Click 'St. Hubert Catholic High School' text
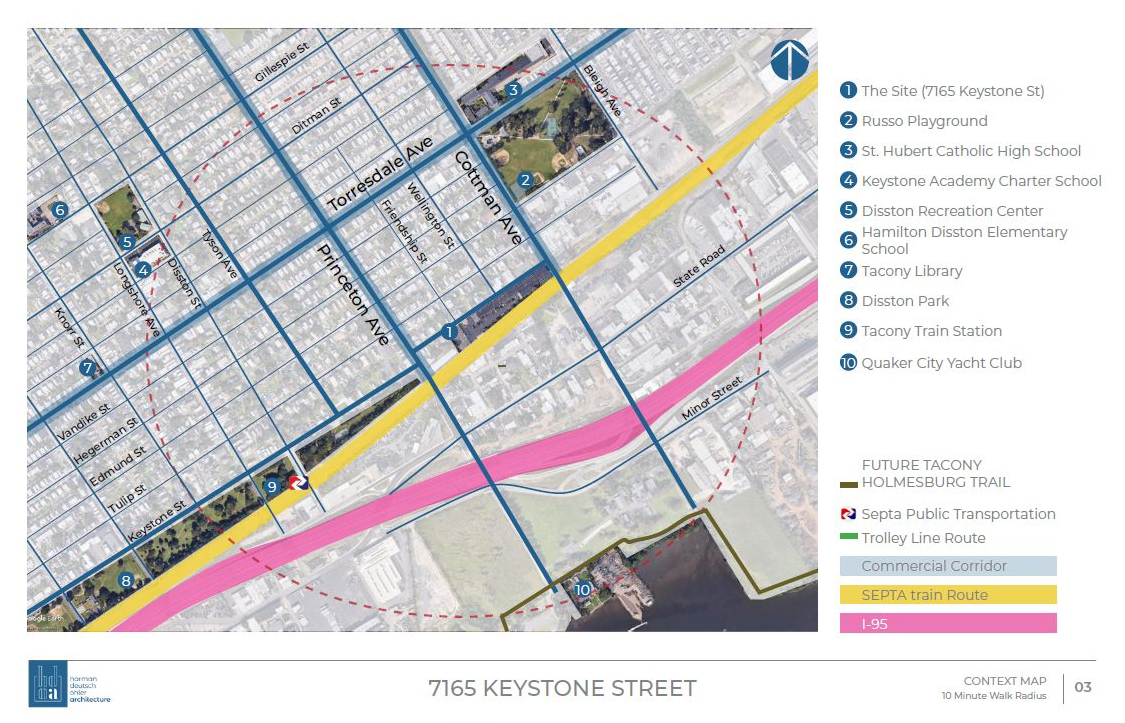1125x723 pixels. tap(971, 151)
